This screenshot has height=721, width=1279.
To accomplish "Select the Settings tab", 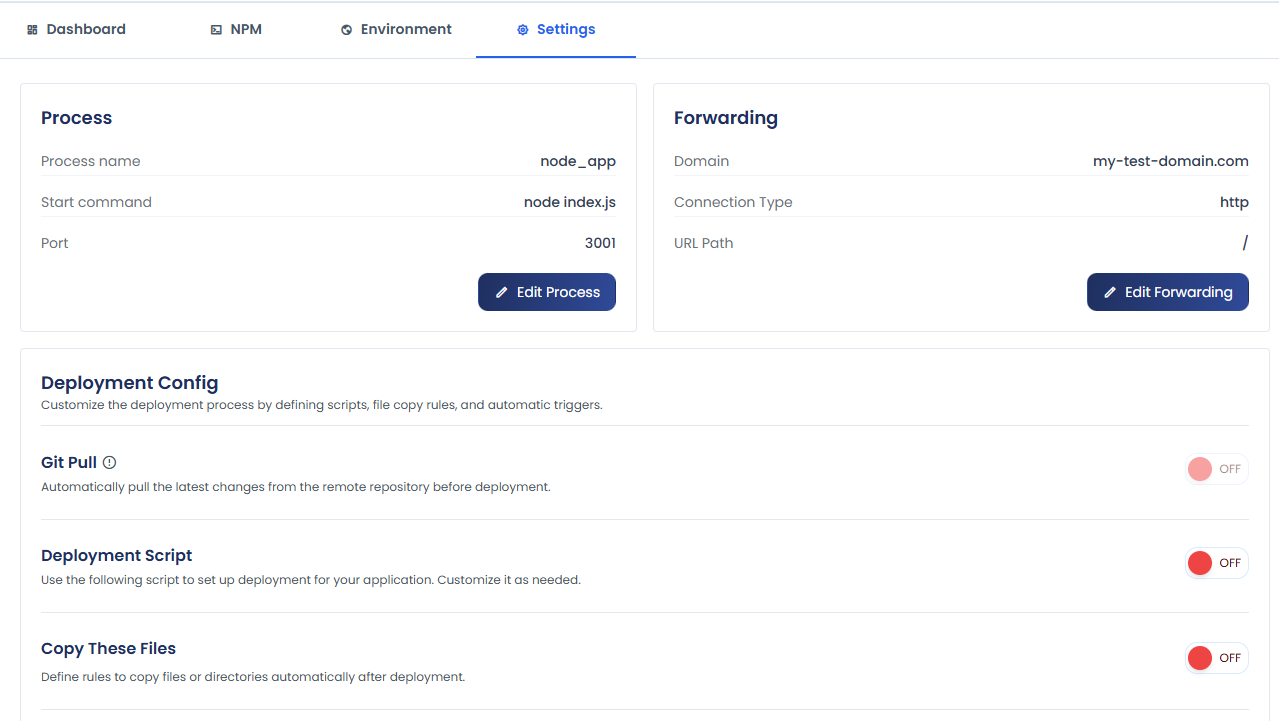I will coord(556,30).
